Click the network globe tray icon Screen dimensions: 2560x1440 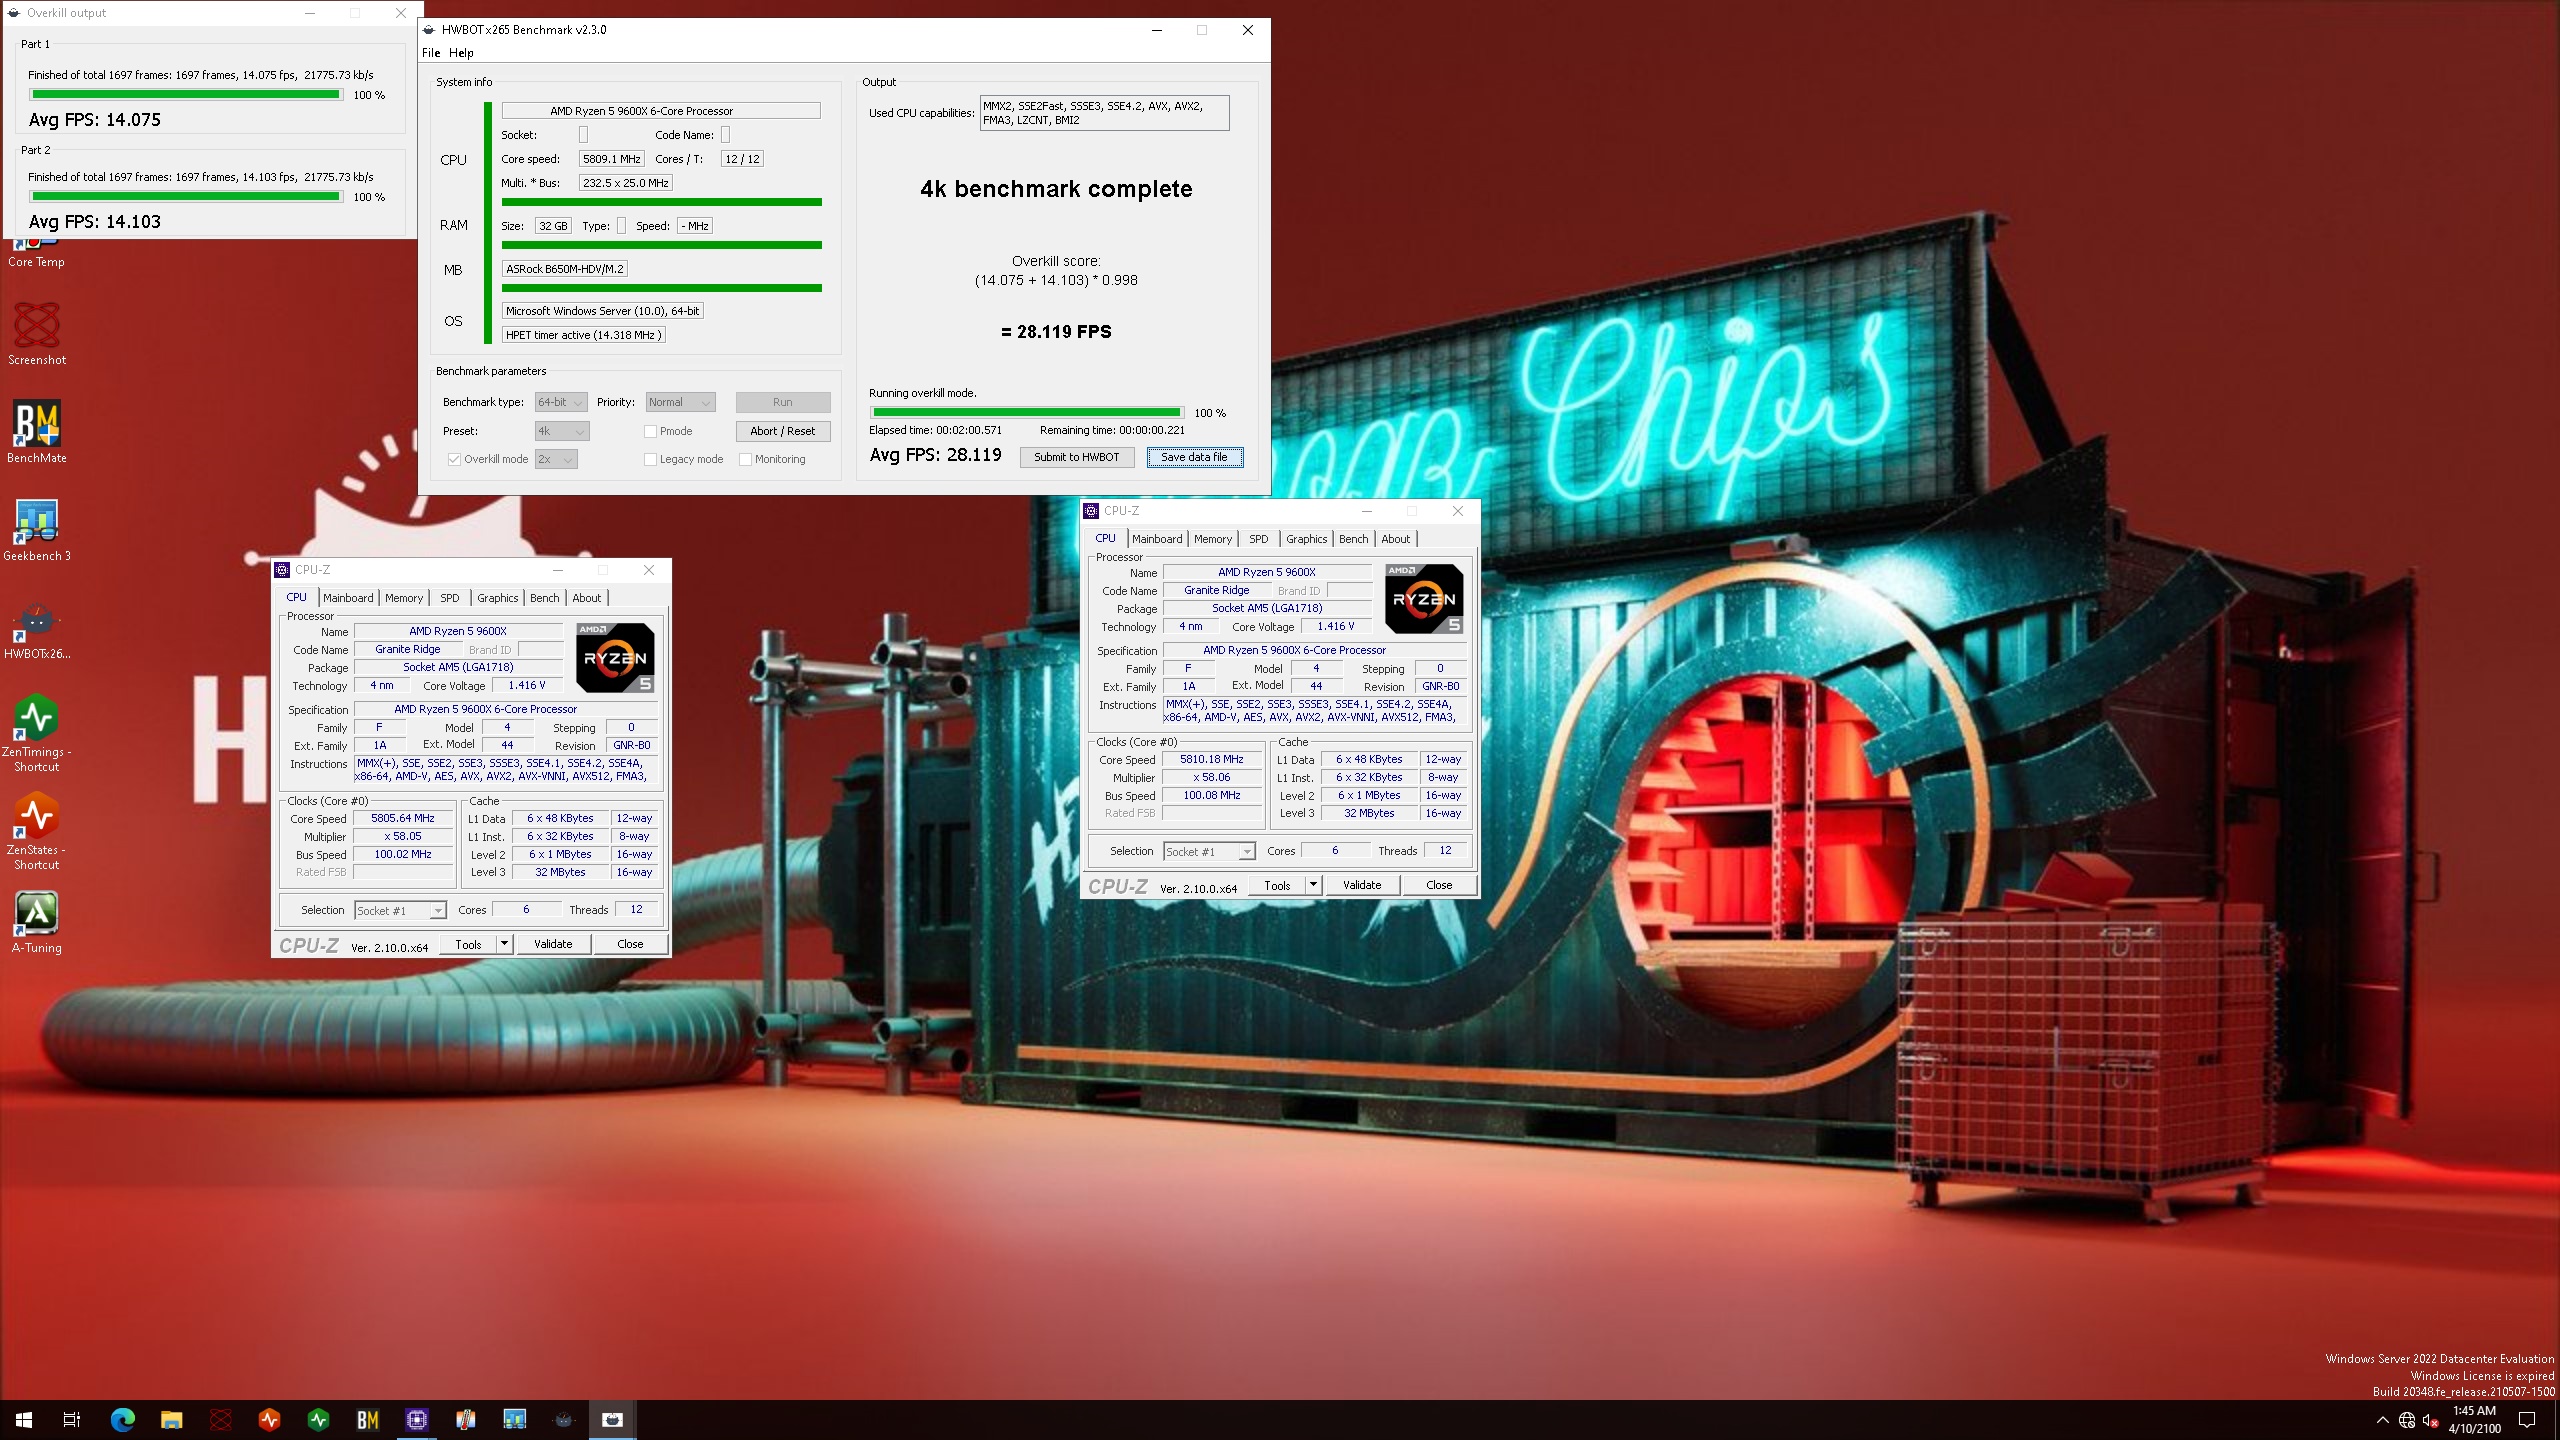point(2407,1420)
